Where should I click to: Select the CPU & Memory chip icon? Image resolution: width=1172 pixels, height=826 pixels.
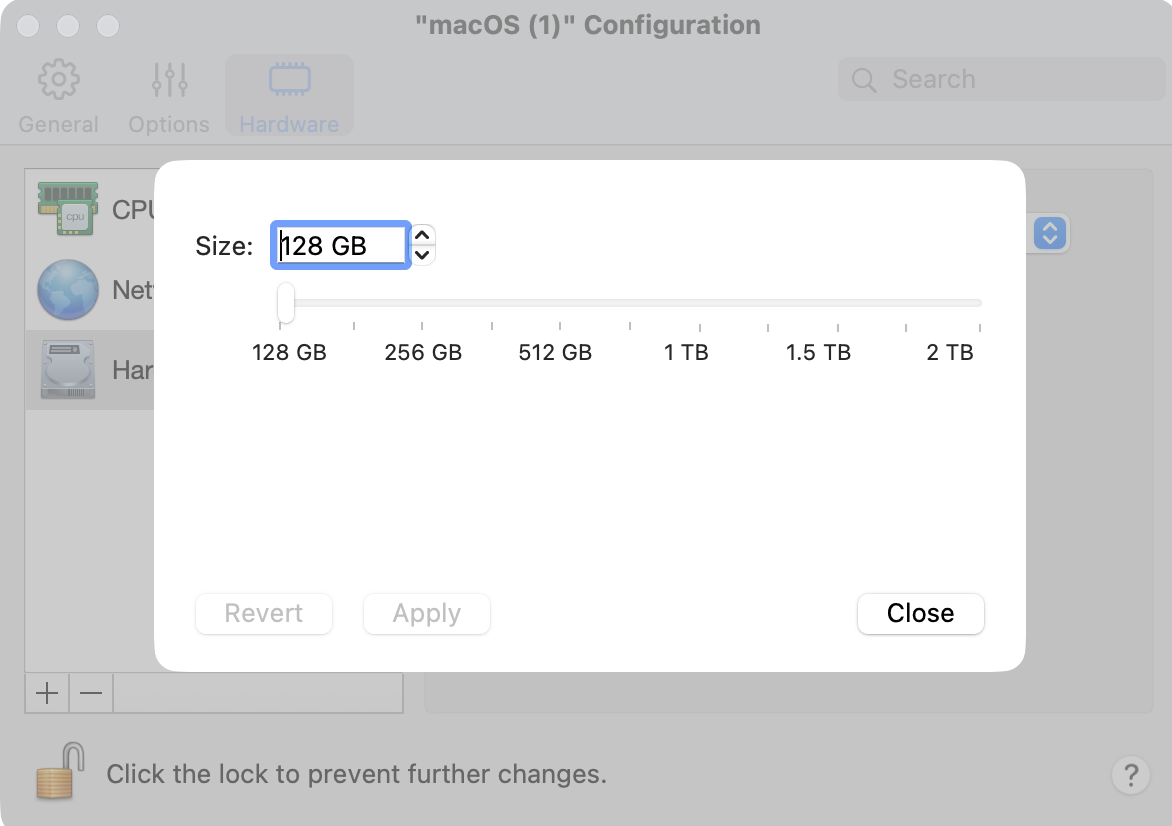68,207
